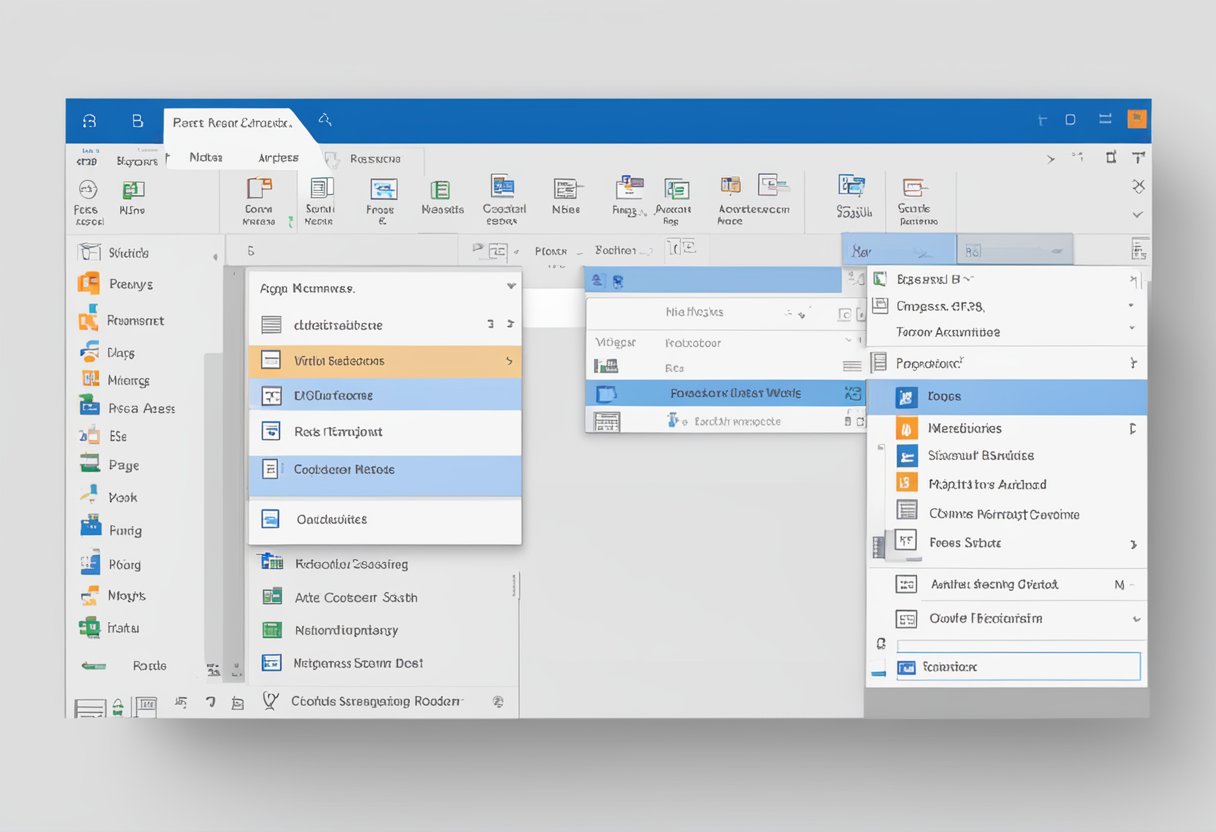Click the Froos picture icon in ribbon

pos(383,190)
